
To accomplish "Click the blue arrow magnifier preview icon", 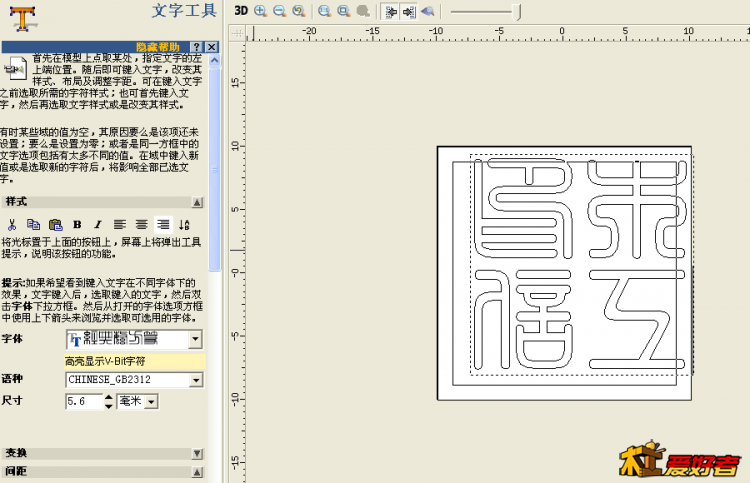I will tap(428, 11).
